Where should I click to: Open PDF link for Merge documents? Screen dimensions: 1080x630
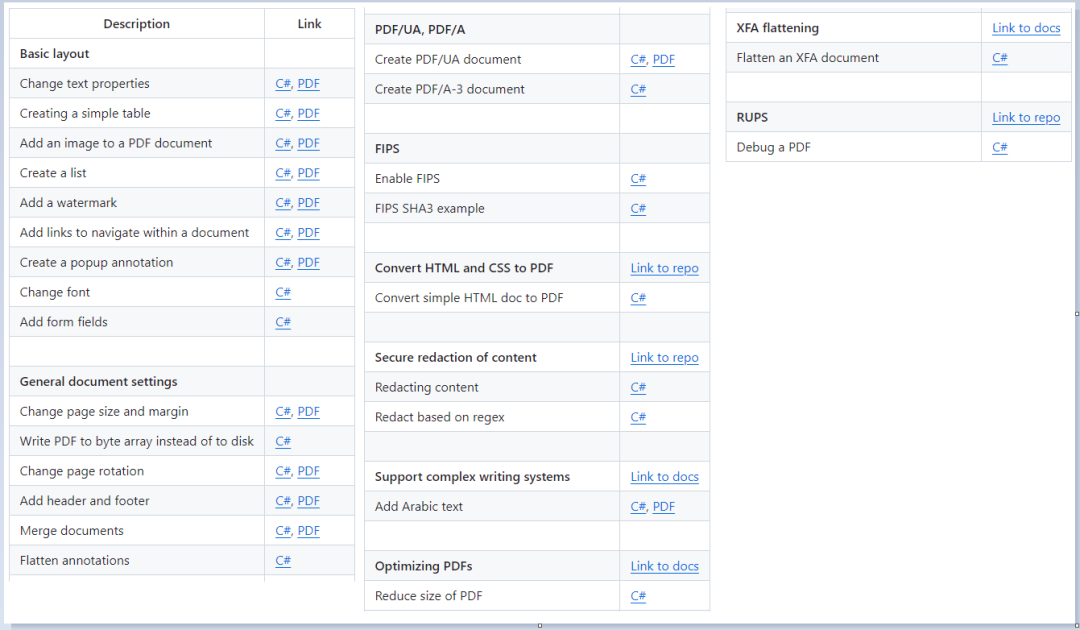(x=309, y=530)
